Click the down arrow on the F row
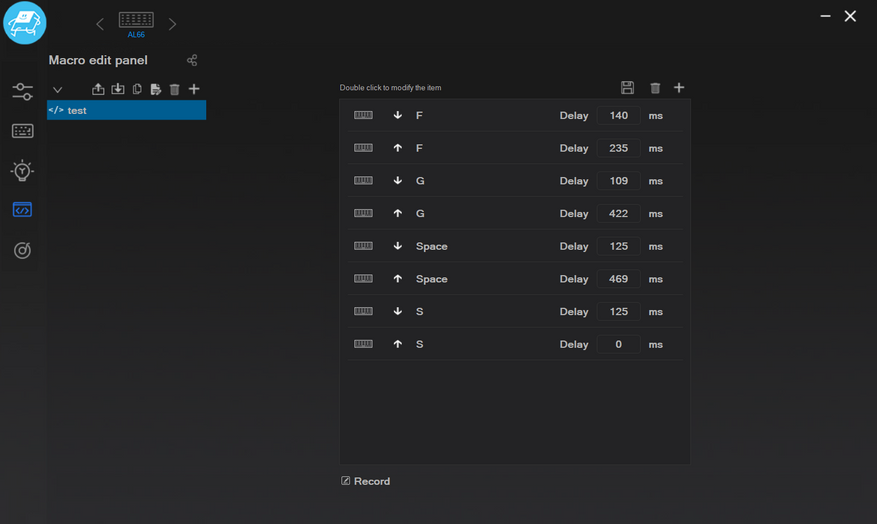 point(398,115)
